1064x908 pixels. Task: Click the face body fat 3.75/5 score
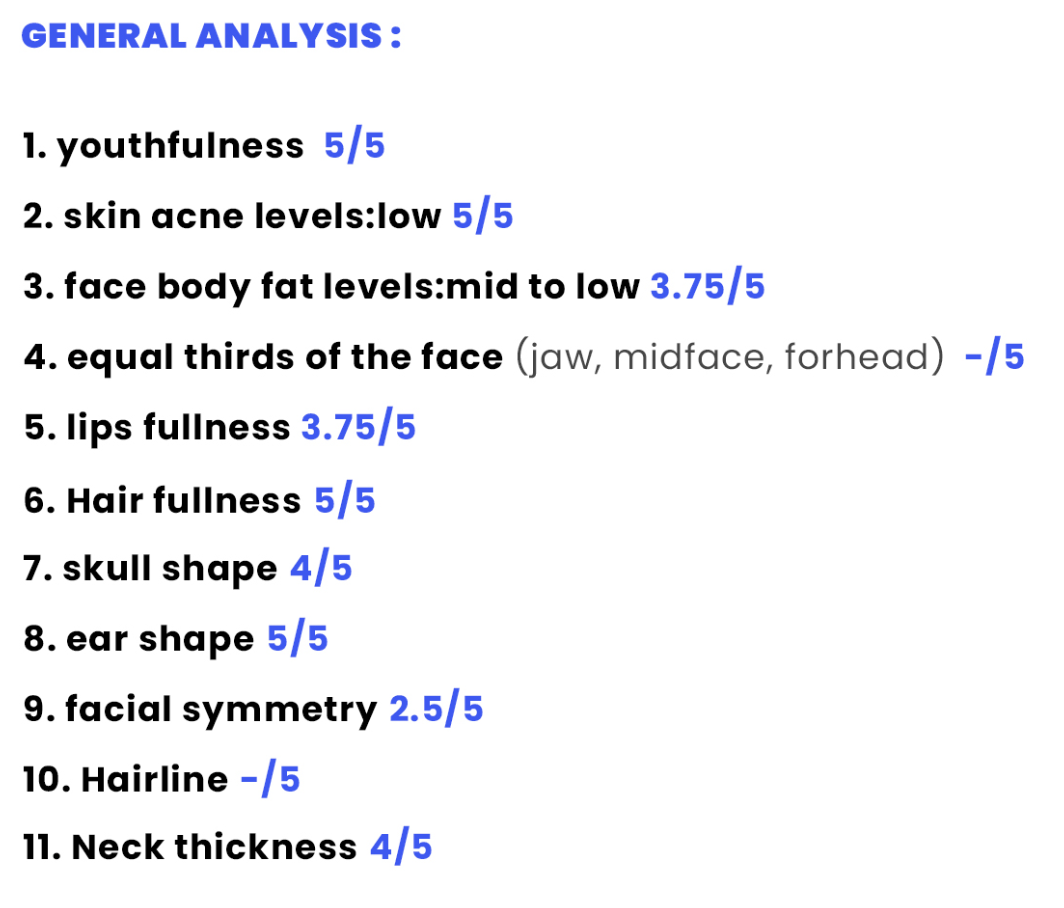click(708, 286)
